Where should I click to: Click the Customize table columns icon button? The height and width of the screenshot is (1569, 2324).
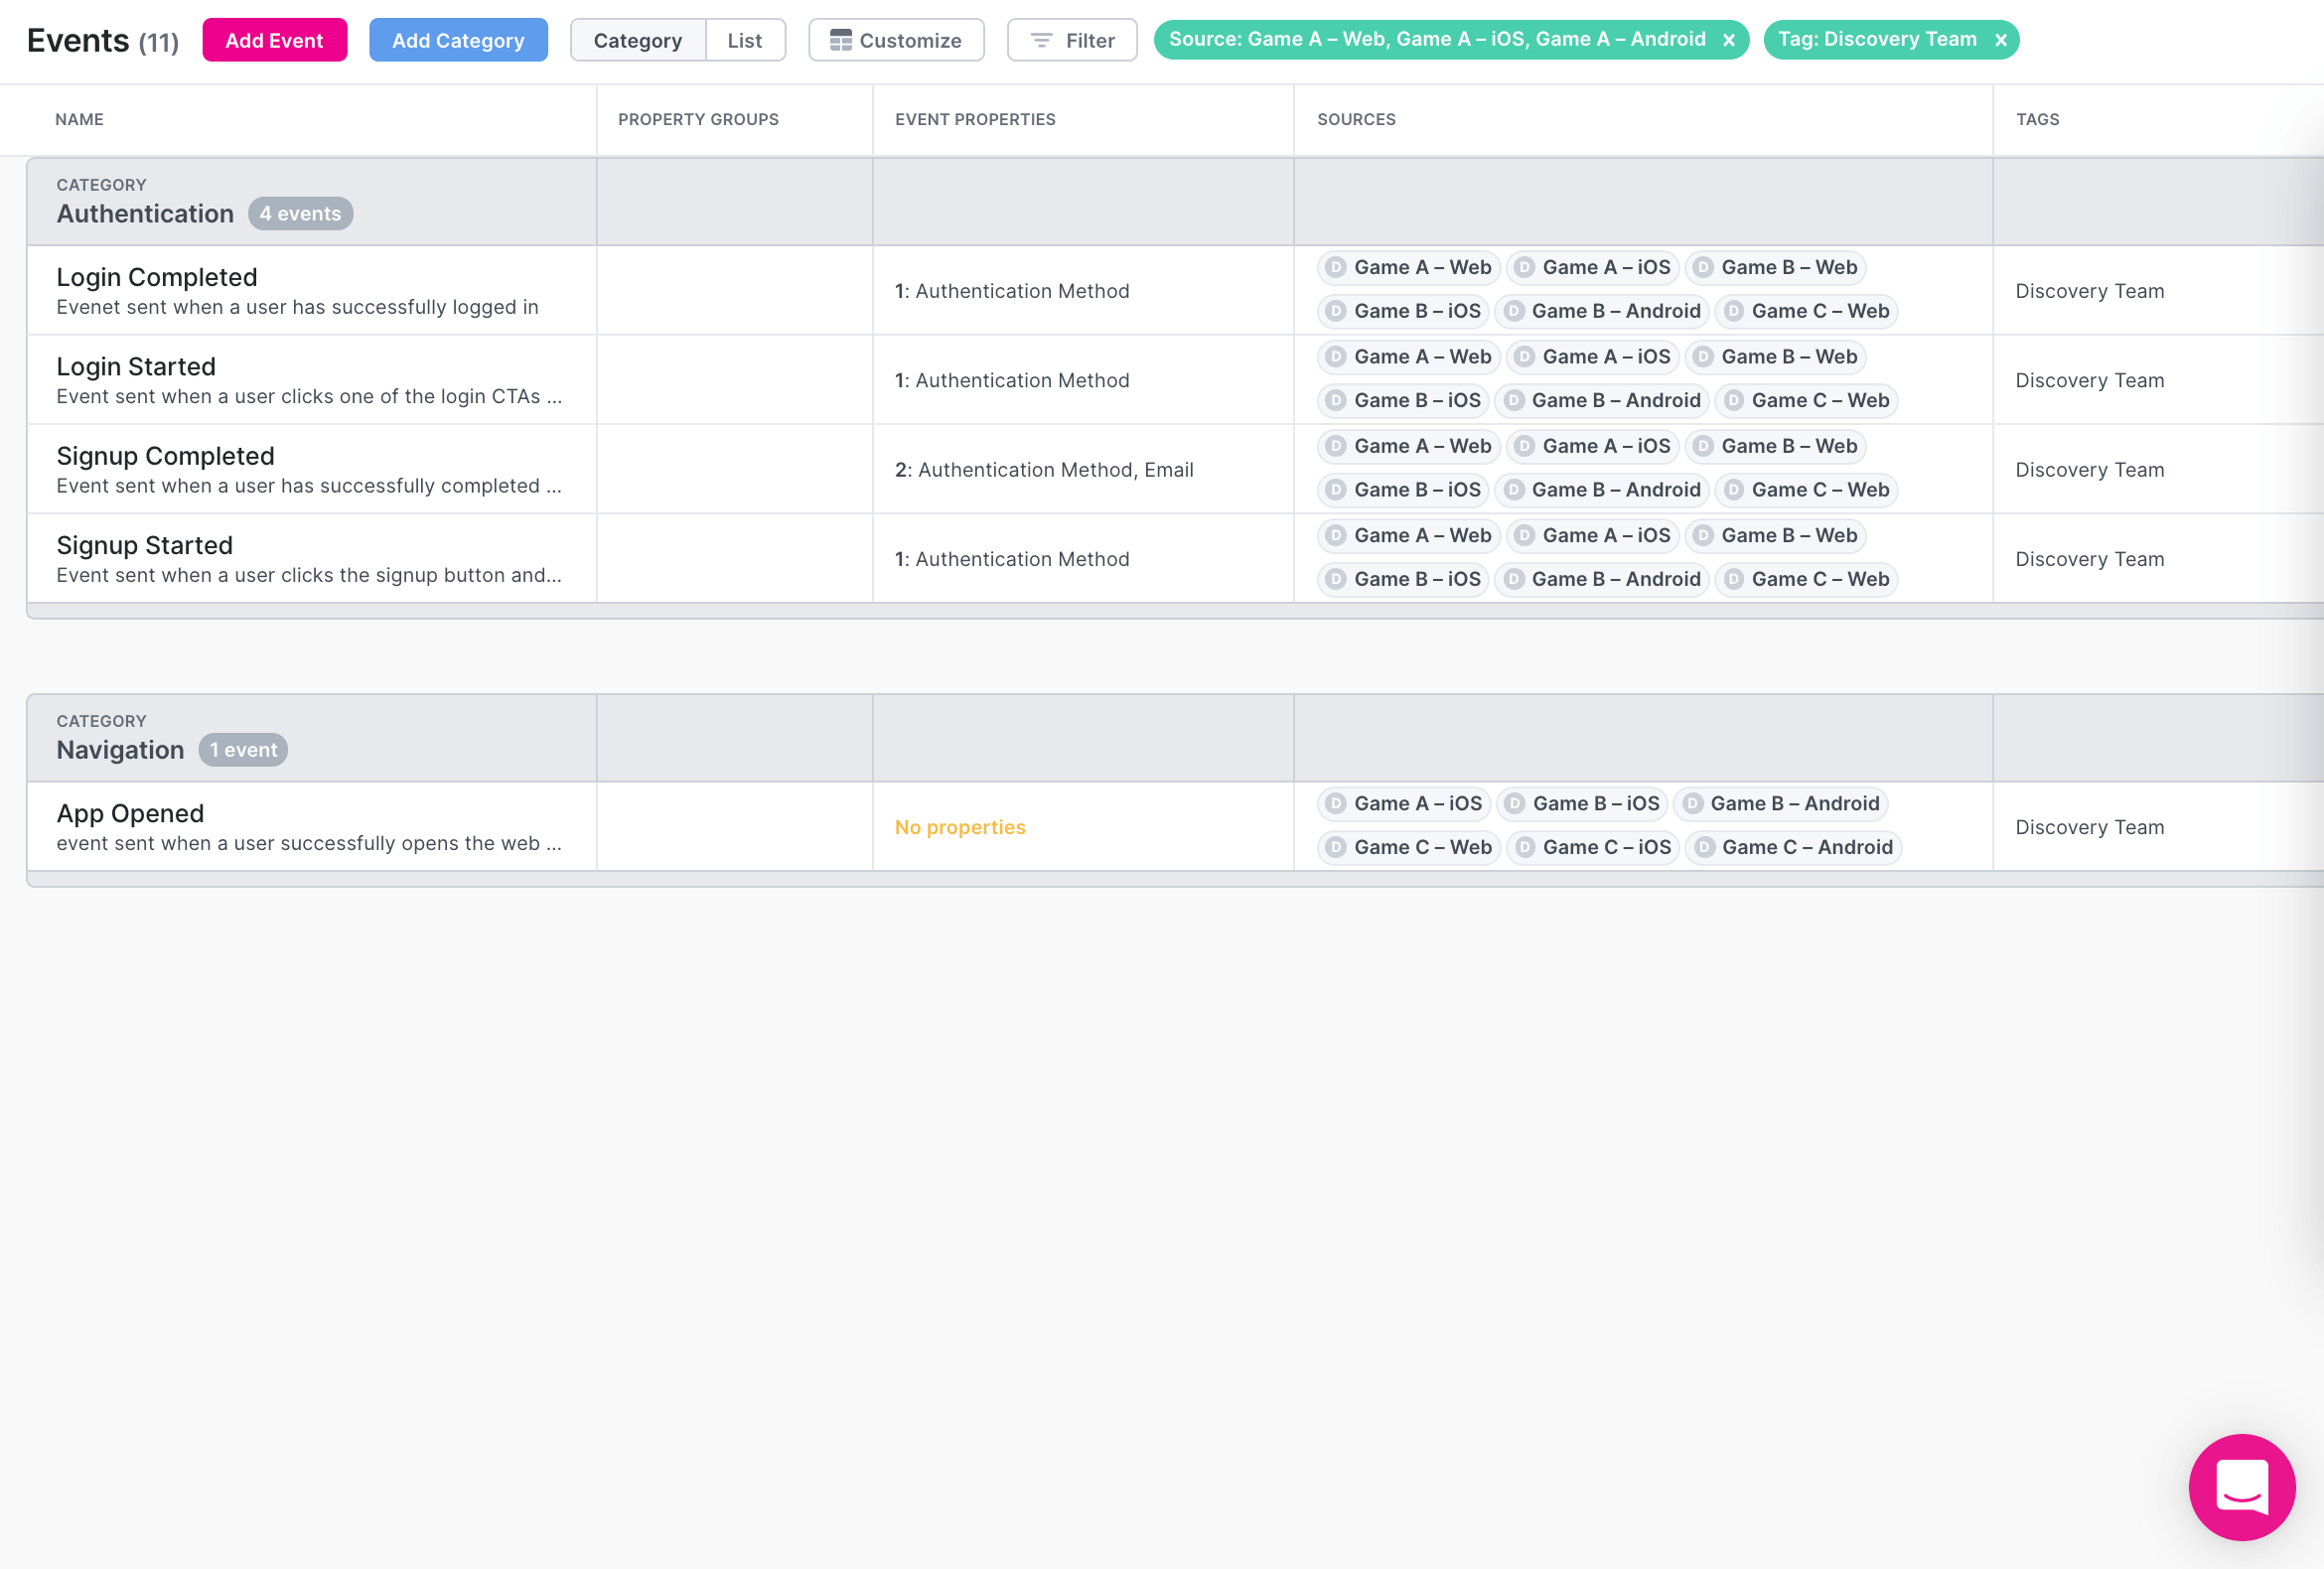[x=896, y=40]
